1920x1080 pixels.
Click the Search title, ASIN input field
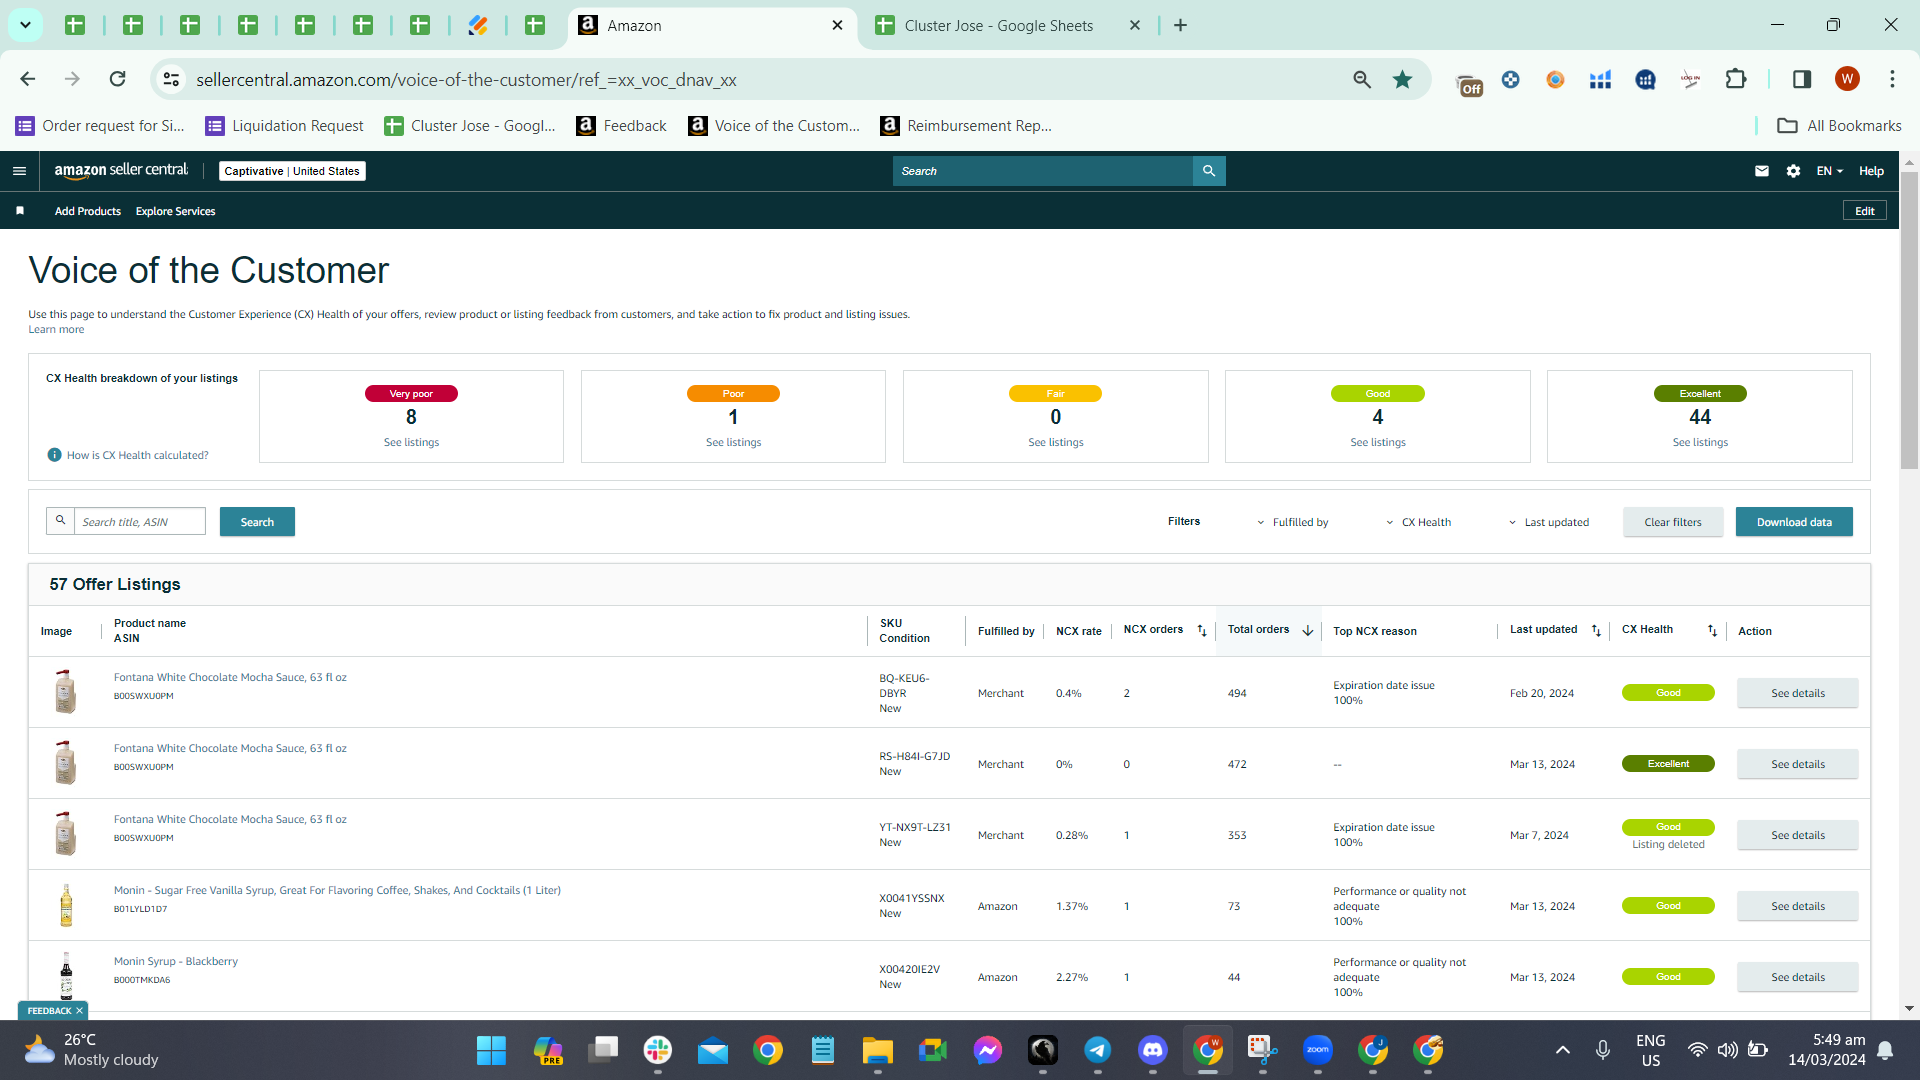[x=140, y=521]
